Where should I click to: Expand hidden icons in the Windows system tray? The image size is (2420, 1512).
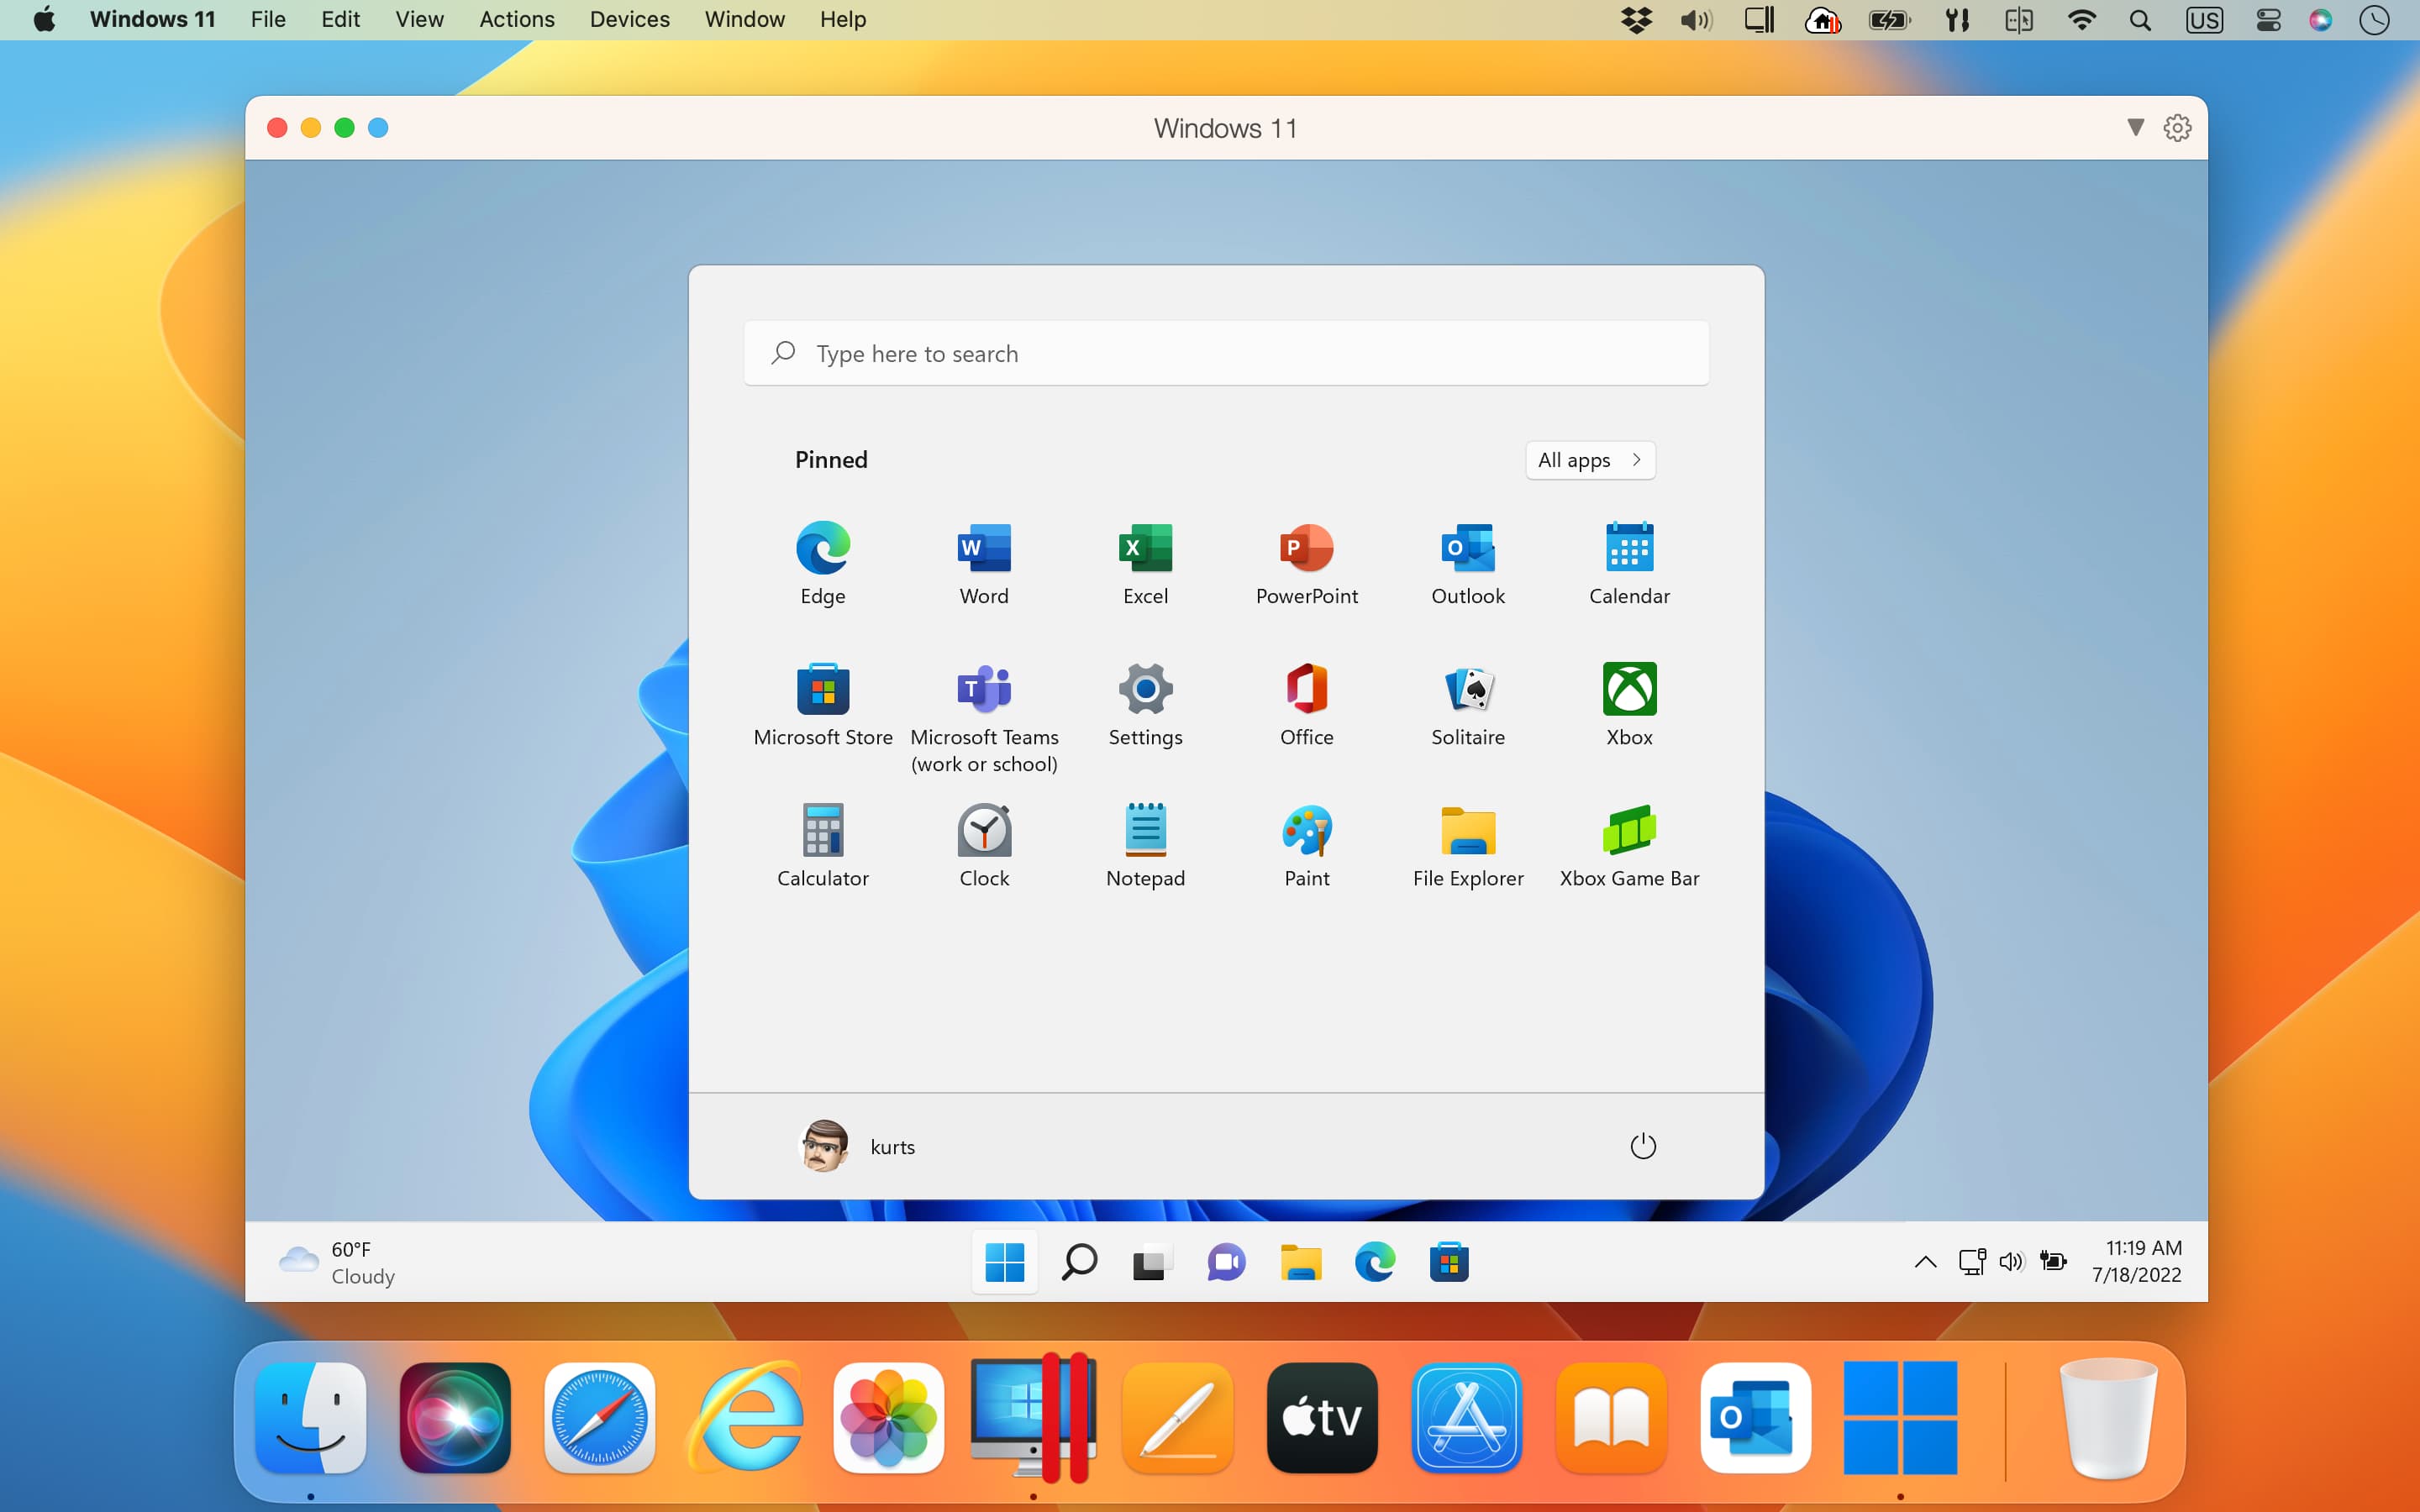1923,1262
